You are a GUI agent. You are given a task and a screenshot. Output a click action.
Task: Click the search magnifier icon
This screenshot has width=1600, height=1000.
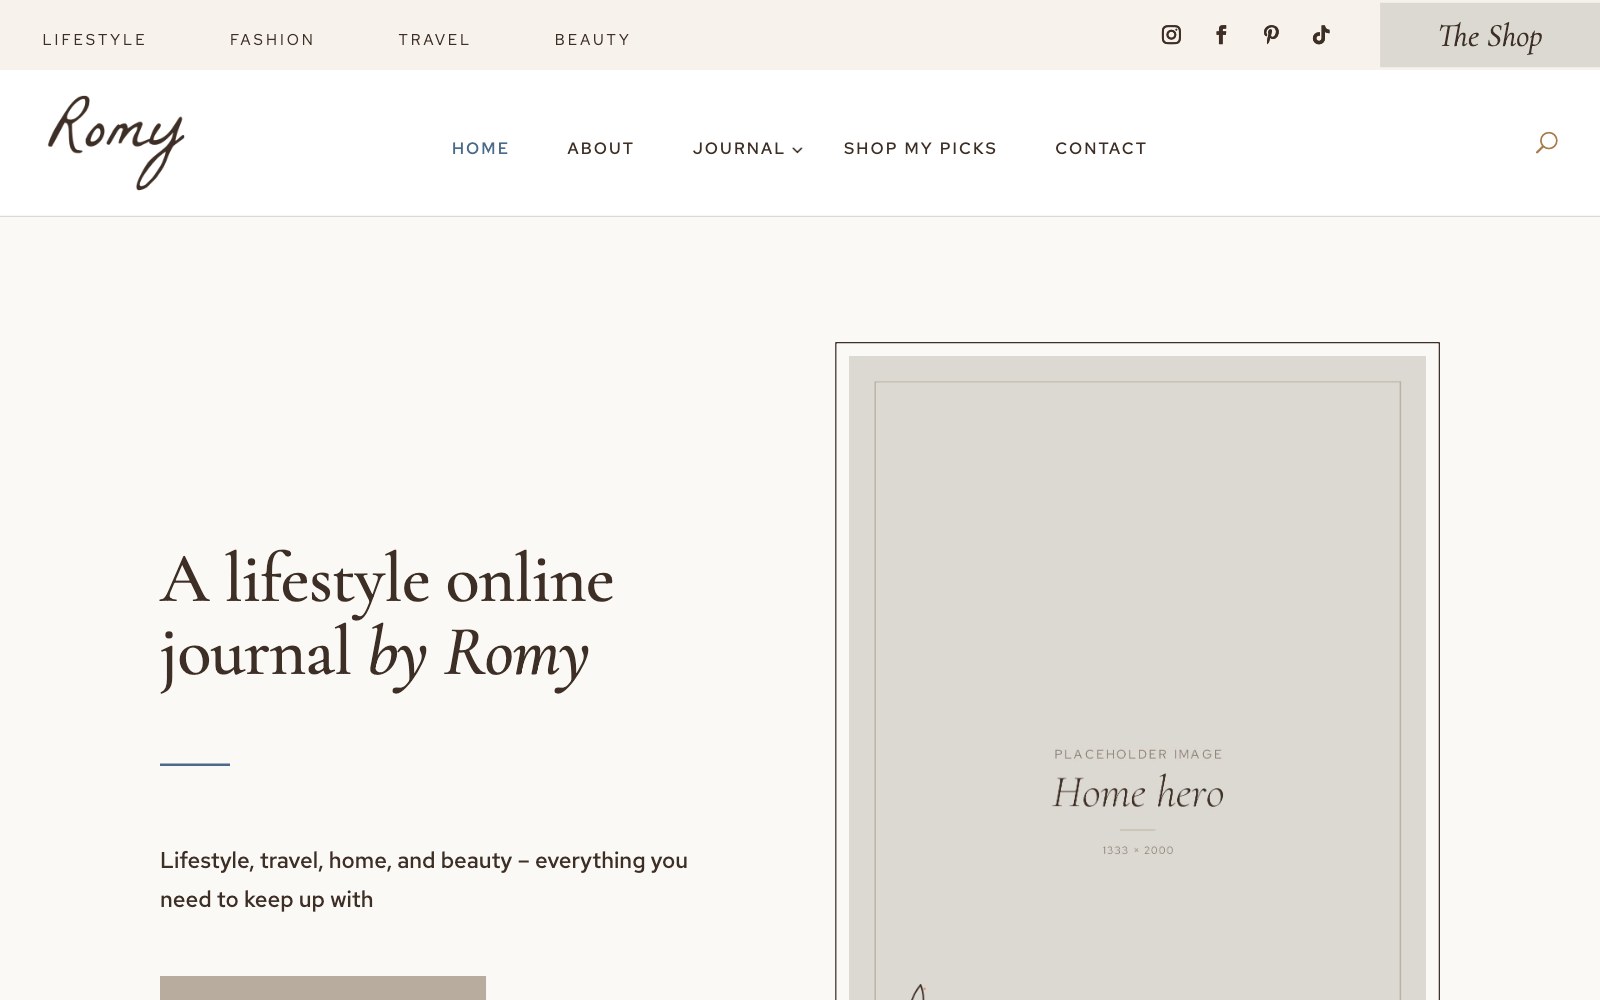(x=1546, y=142)
